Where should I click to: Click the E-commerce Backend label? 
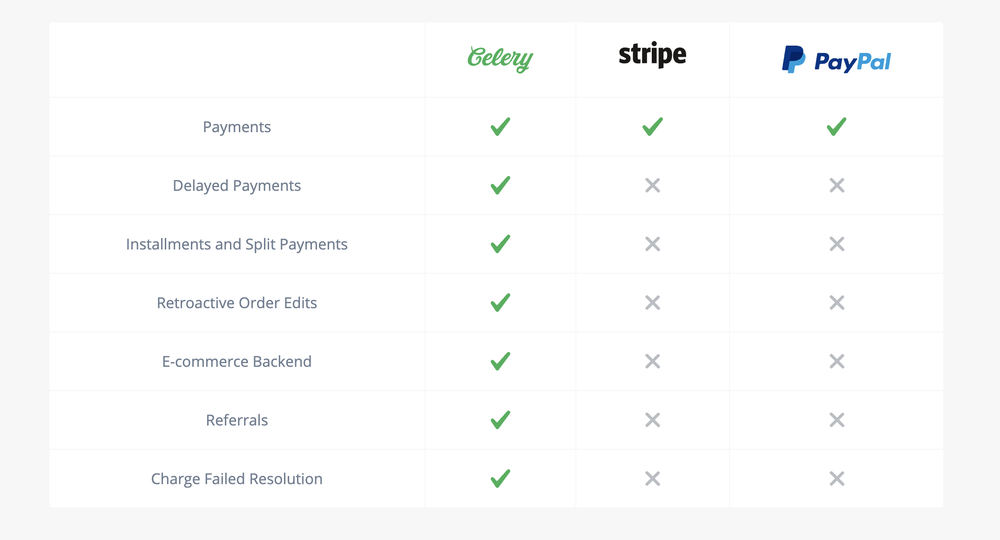pos(237,361)
